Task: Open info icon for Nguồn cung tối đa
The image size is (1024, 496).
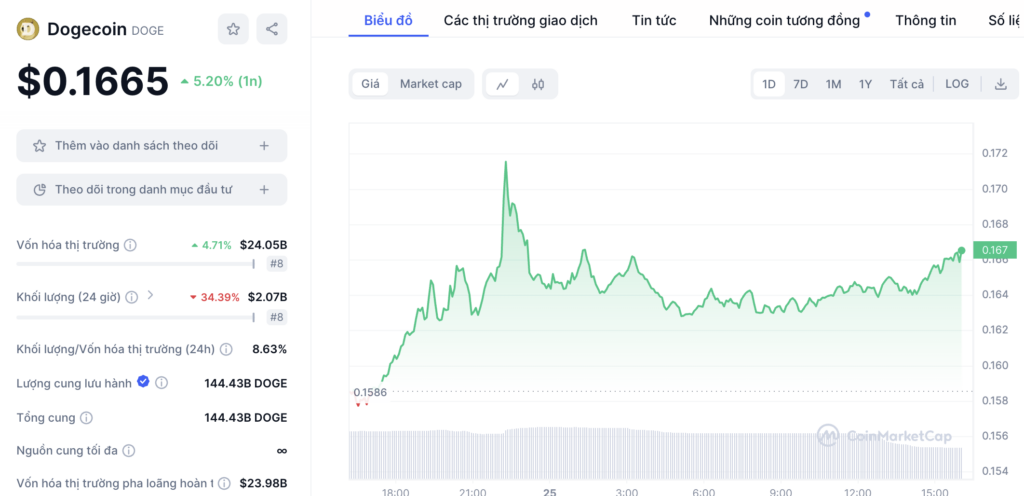Action: 129,451
